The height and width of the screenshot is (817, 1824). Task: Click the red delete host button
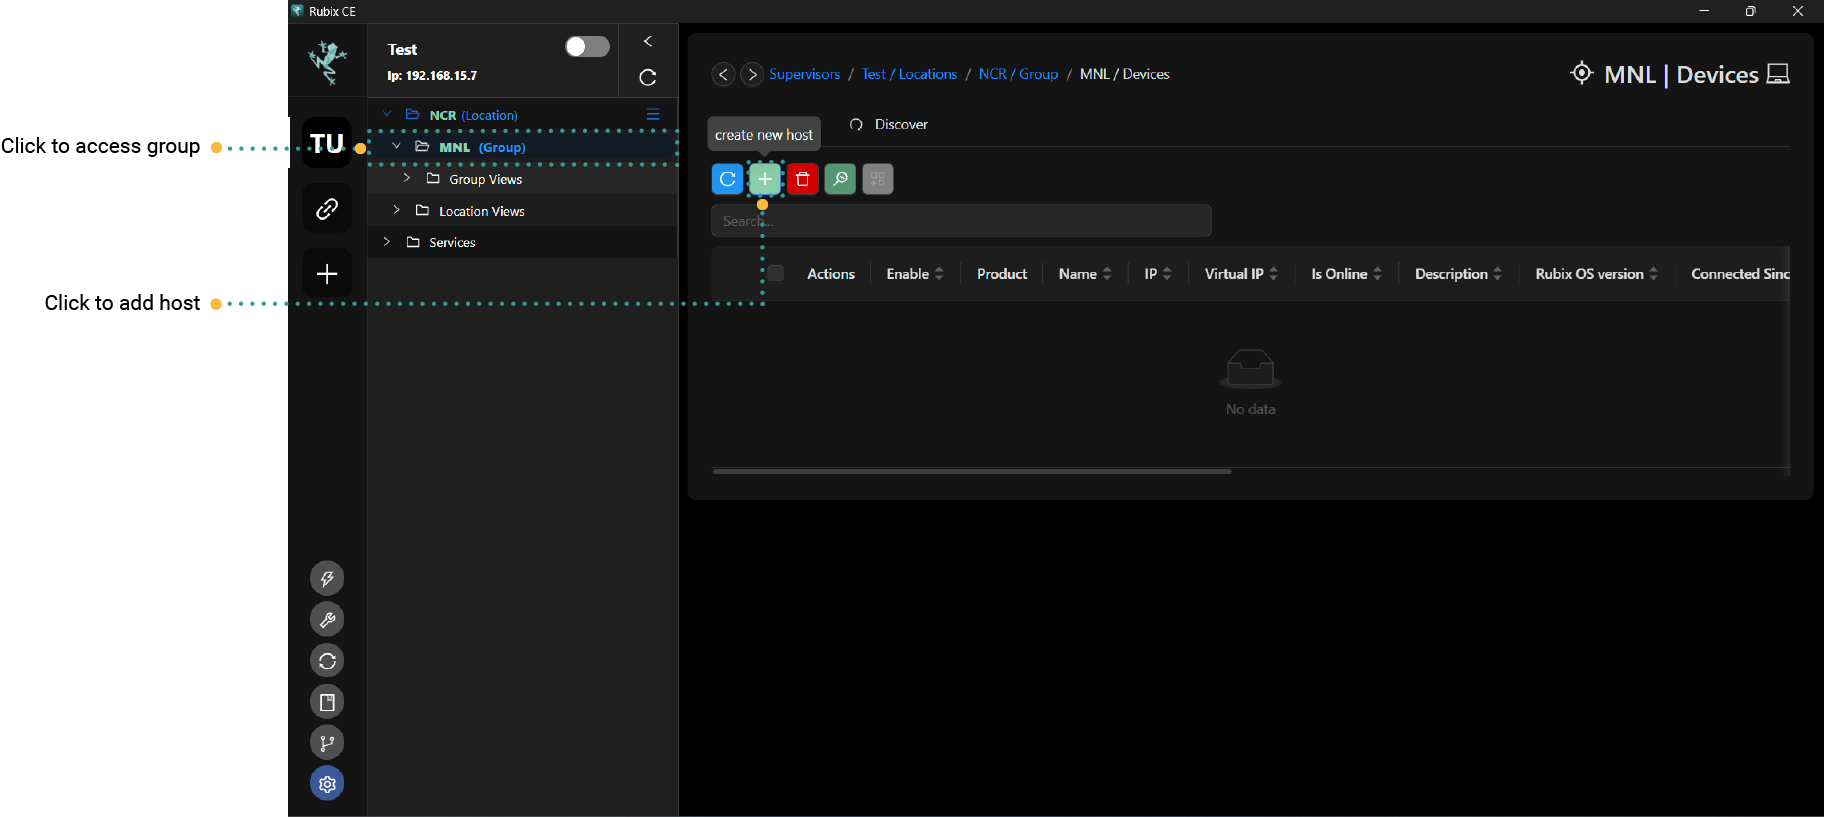pyautogui.click(x=802, y=179)
